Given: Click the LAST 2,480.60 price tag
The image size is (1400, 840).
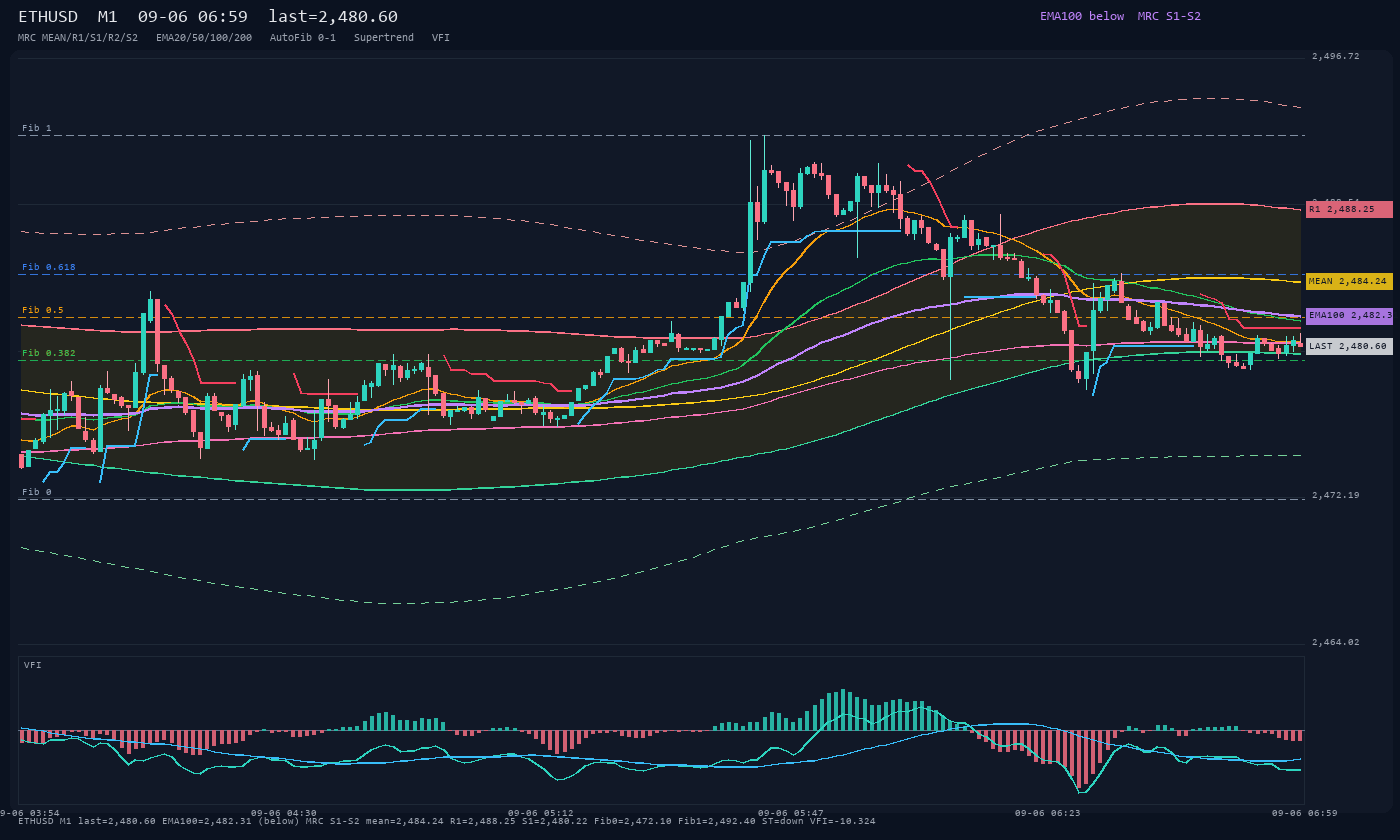Looking at the screenshot, I should click(x=1348, y=347).
